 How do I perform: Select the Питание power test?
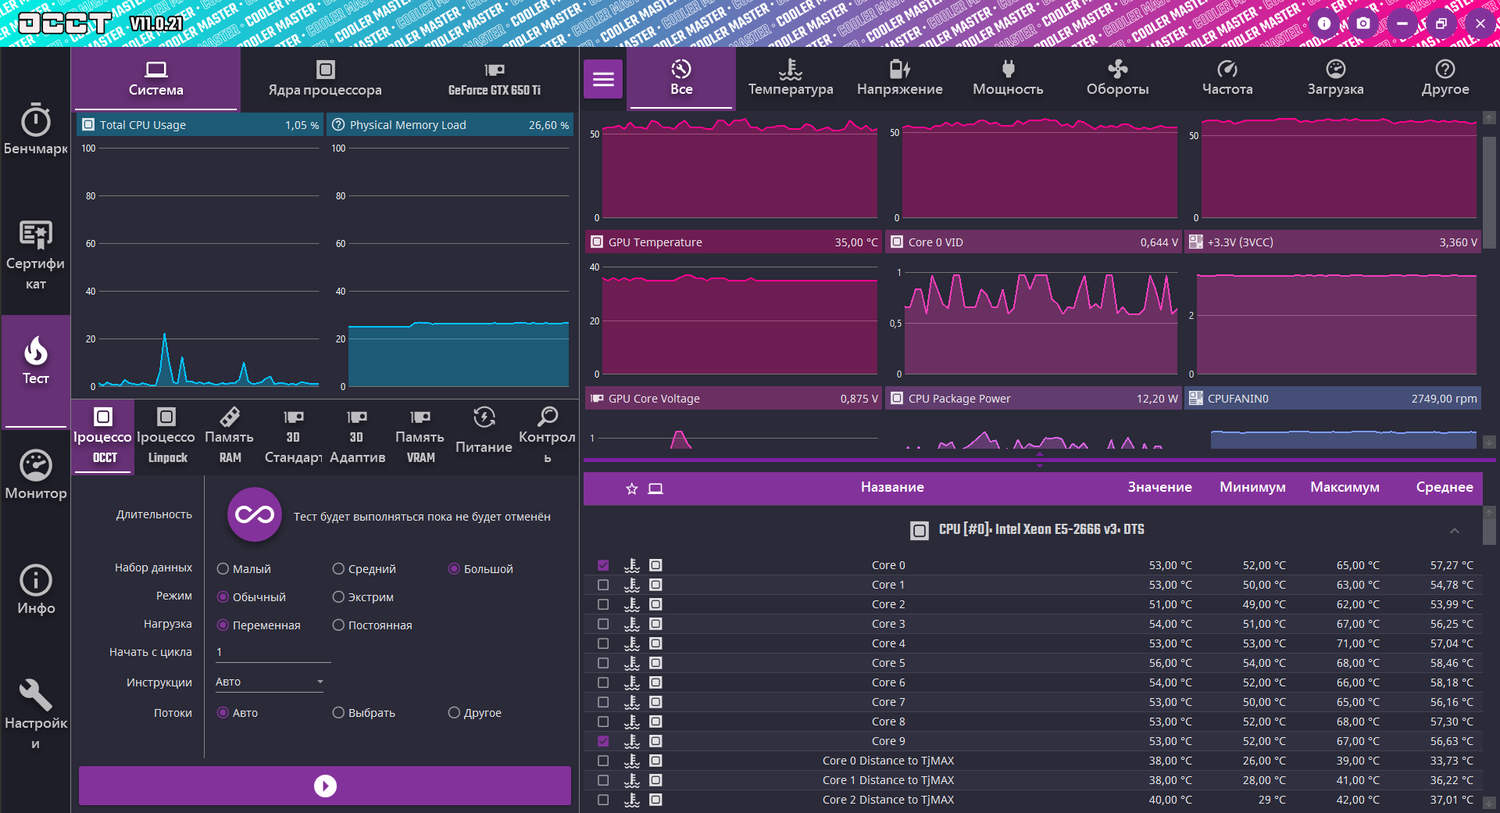(x=484, y=431)
